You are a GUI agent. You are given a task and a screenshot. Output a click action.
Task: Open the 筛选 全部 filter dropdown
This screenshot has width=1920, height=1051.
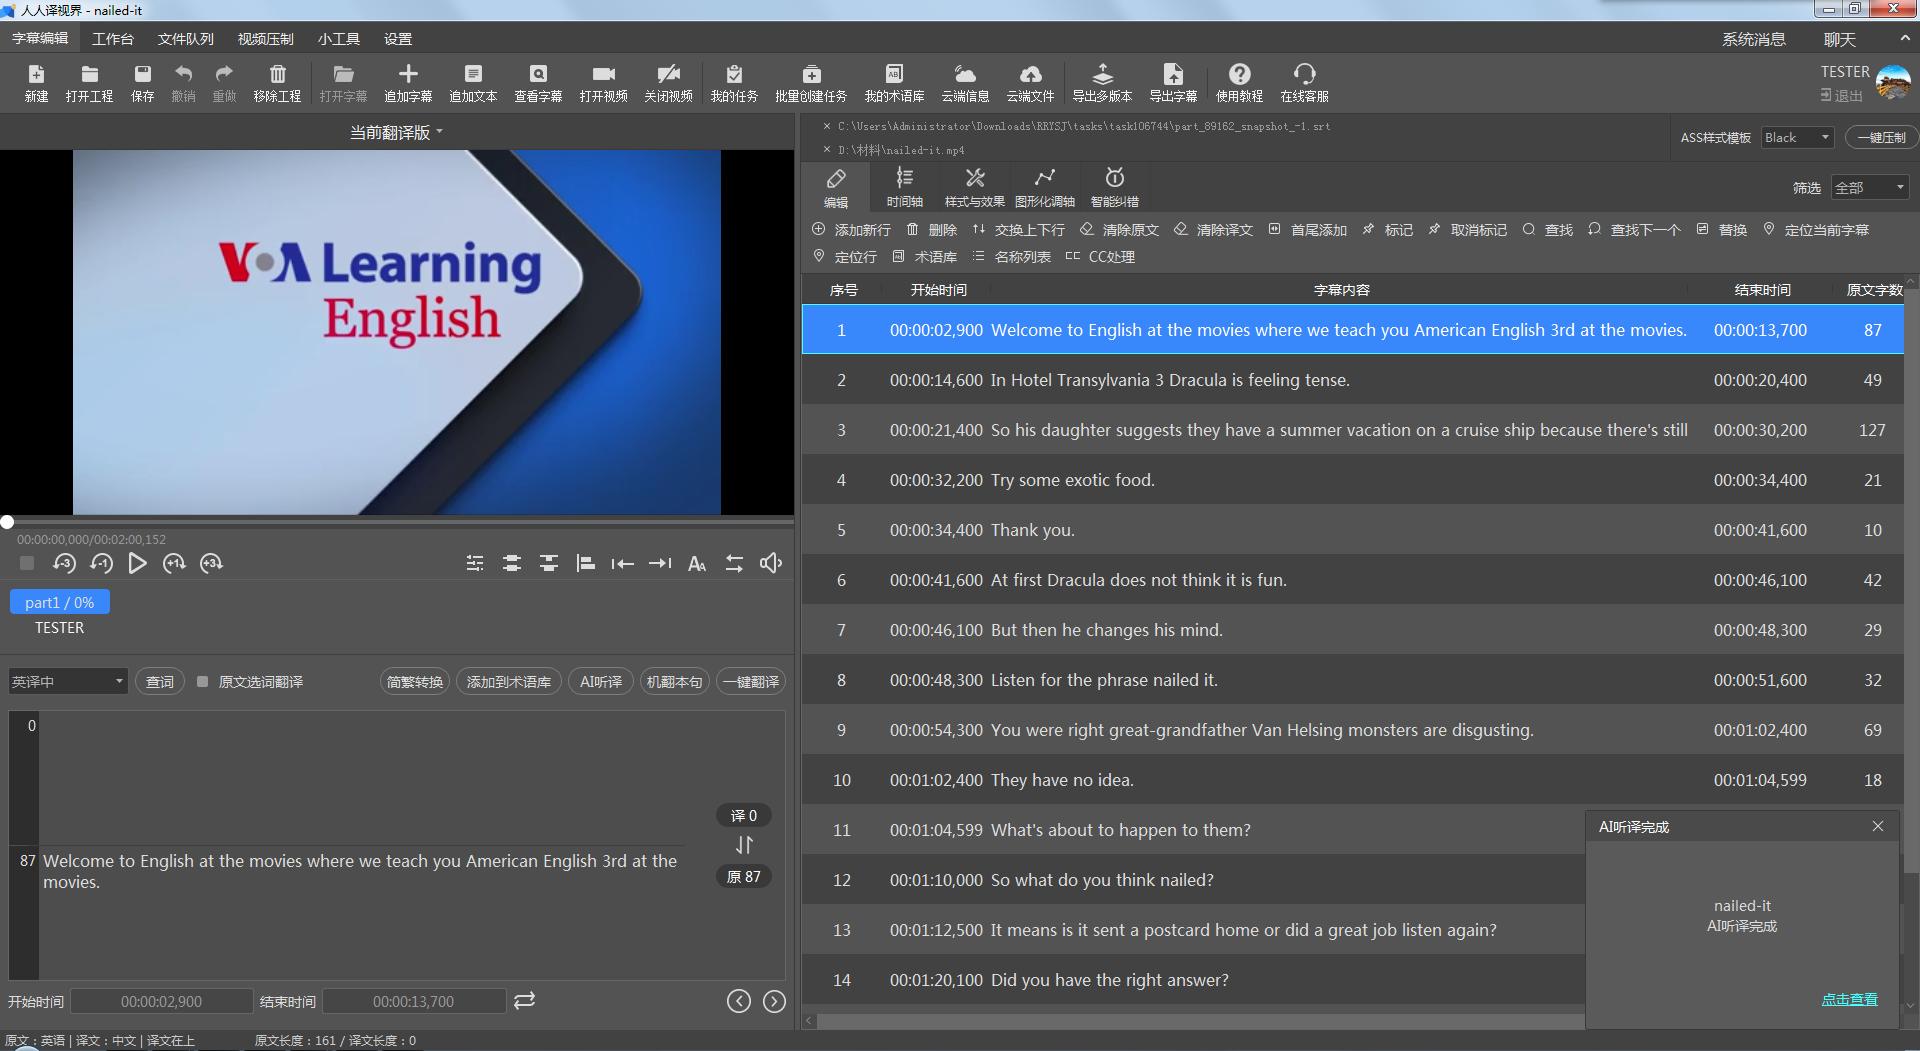coord(1869,188)
